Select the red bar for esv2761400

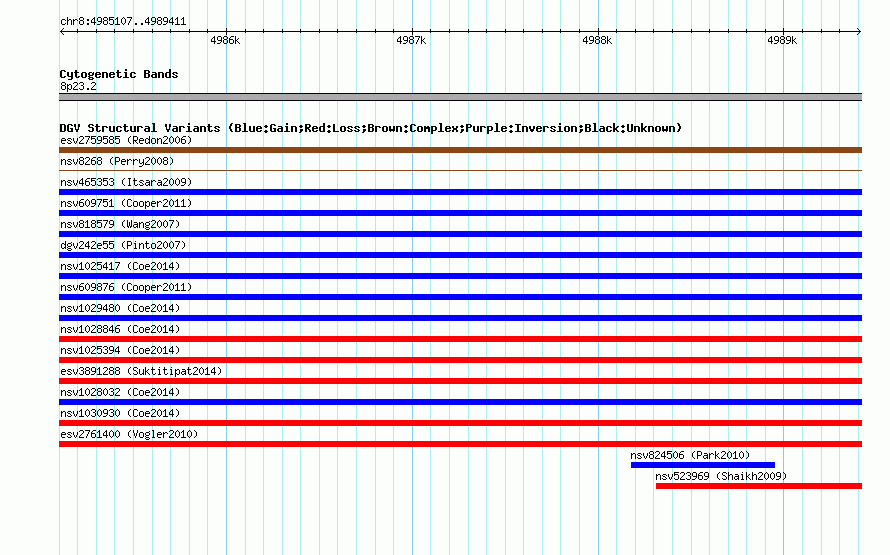pos(460,444)
